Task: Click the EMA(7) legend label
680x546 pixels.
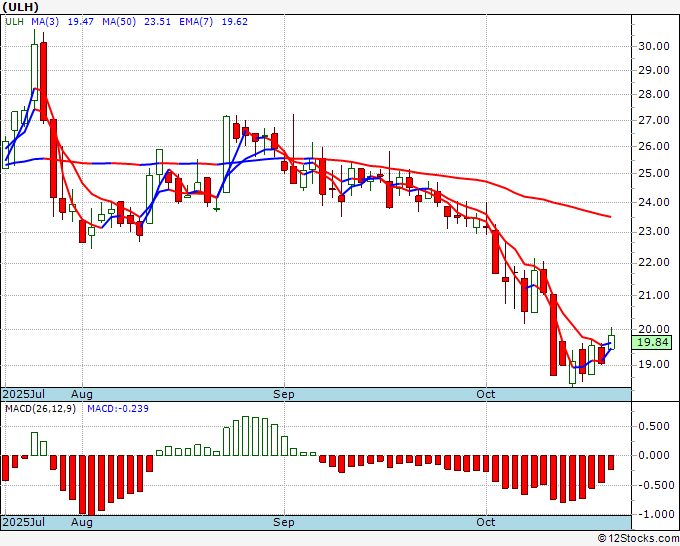Action: click(x=196, y=22)
